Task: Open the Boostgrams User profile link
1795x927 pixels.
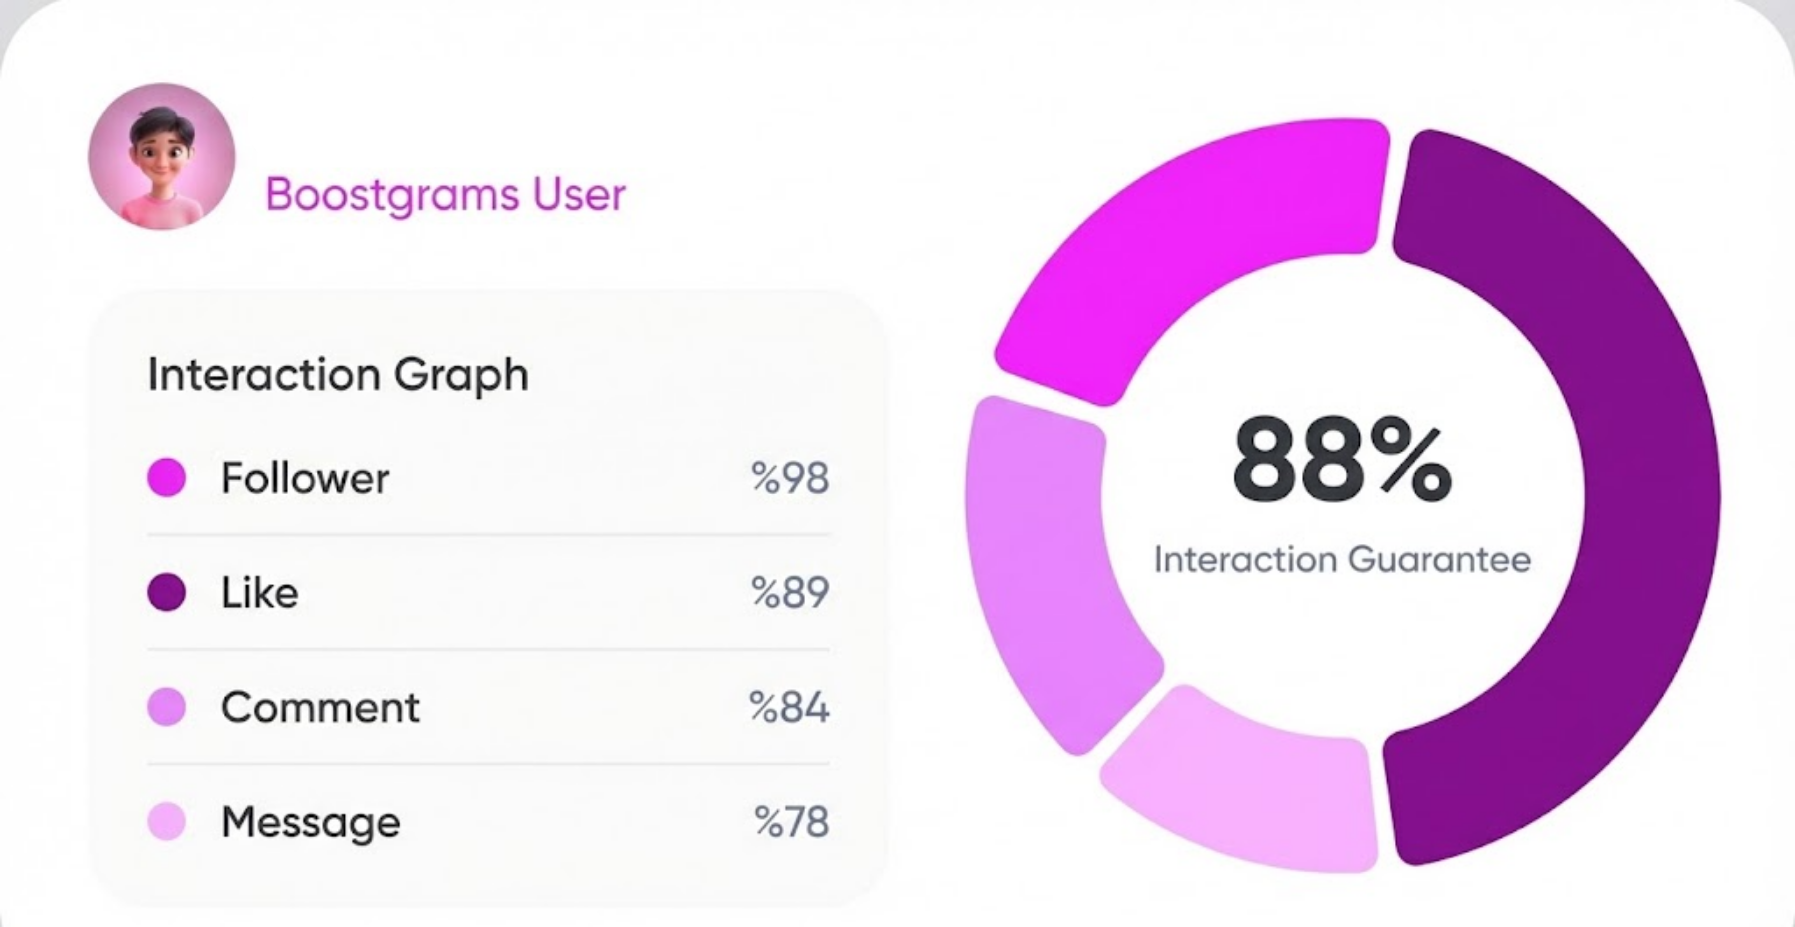Action: tap(445, 194)
